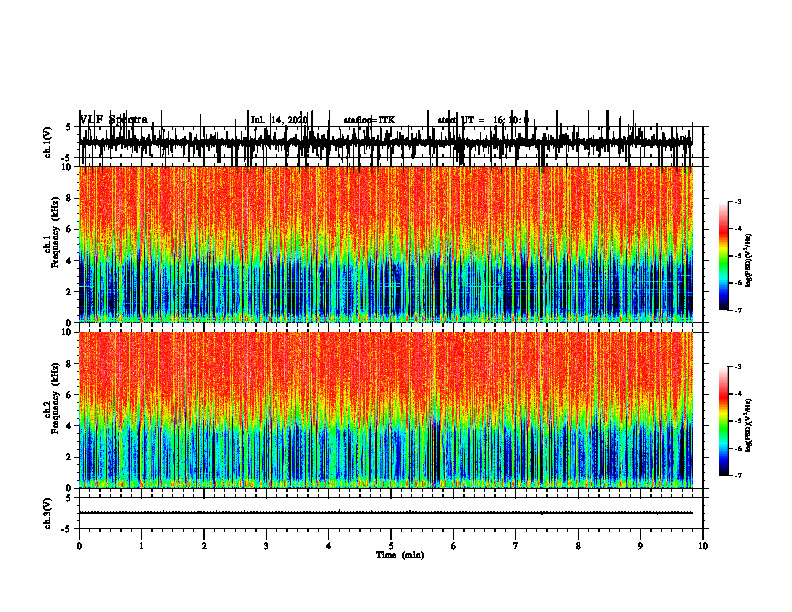The width and height of the screenshot is (792, 612).
Task: Click the "8" kHz tick on ch.1 frequency axis
Action: point(70,198)
